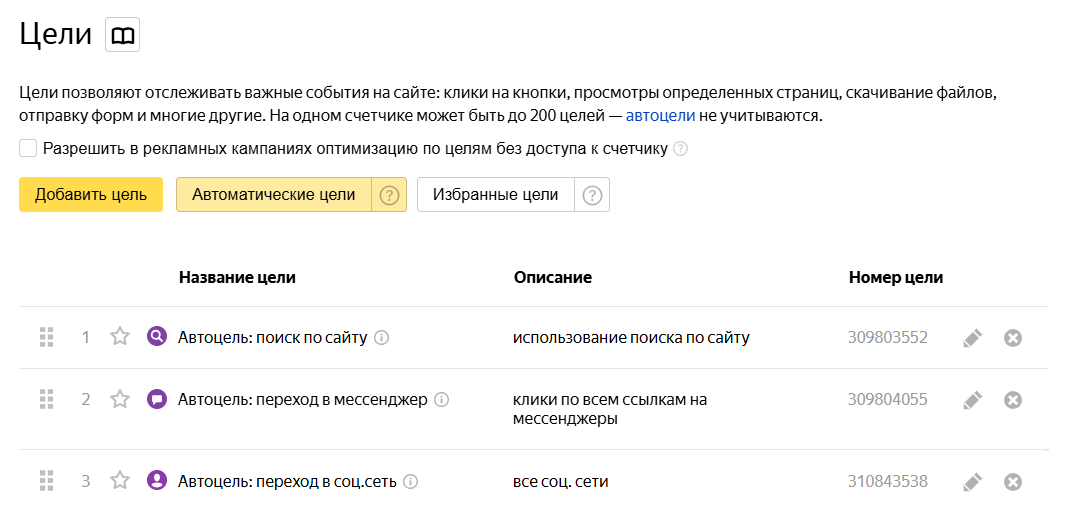Delete the 'переход в мессенджер' goal
1065x511 pixels.
[x=1012, y=400]
